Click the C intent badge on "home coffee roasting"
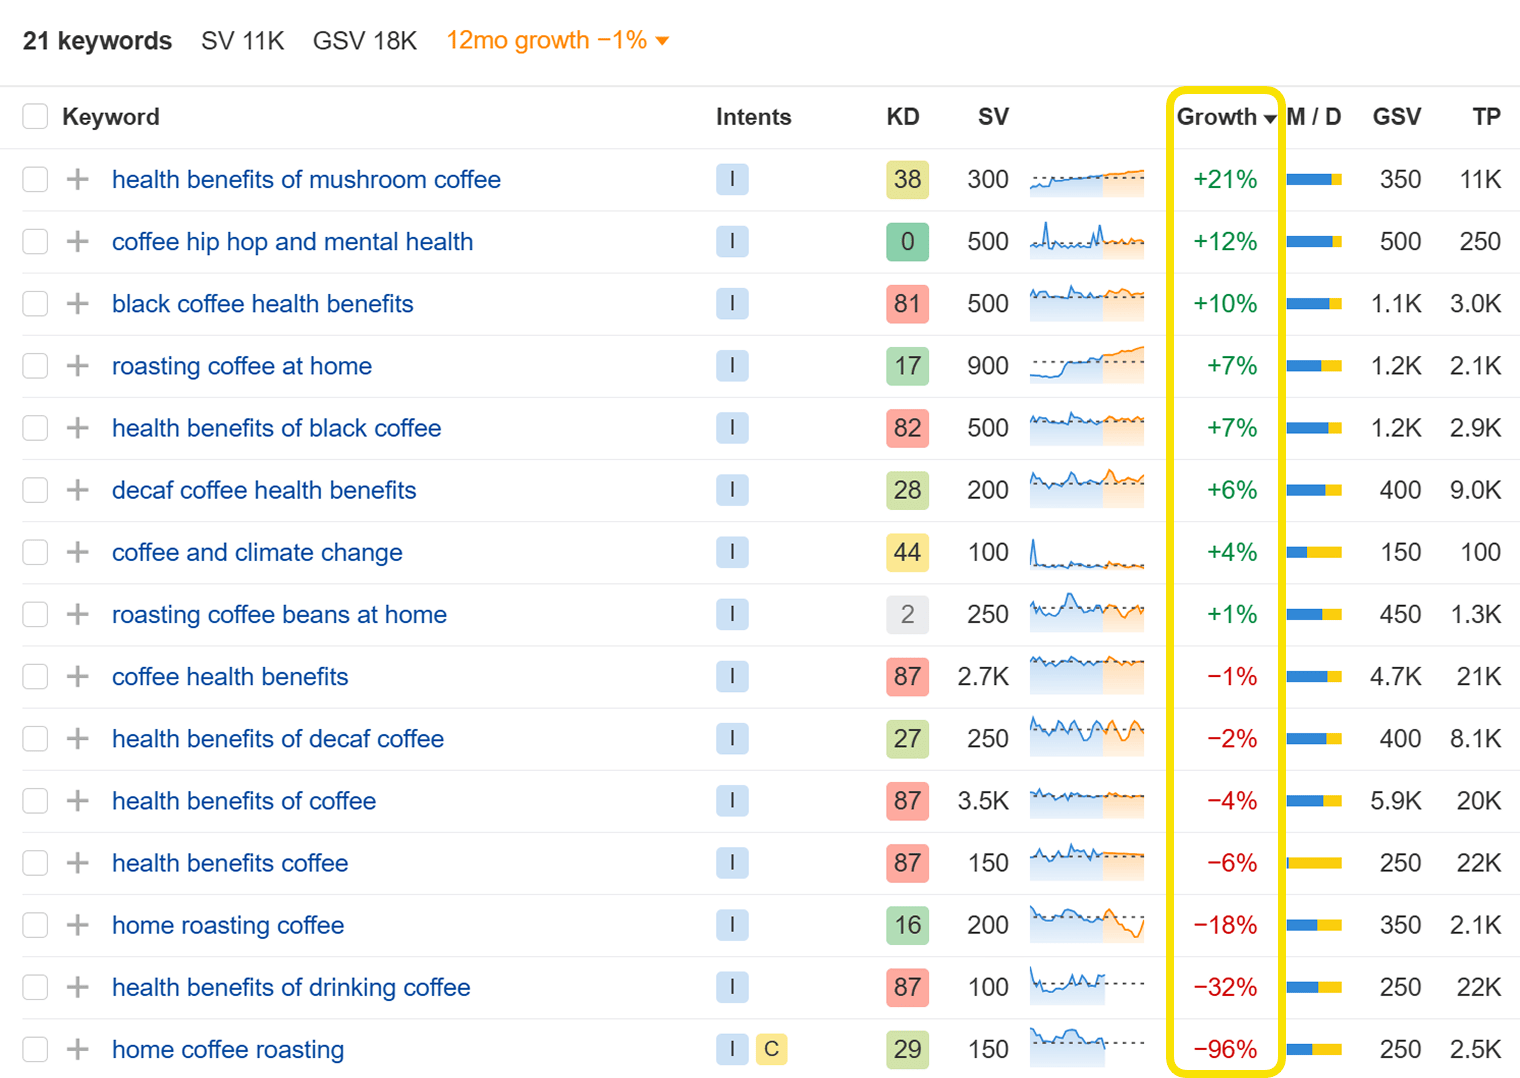The image size is (1520, 1078). 771,1049
